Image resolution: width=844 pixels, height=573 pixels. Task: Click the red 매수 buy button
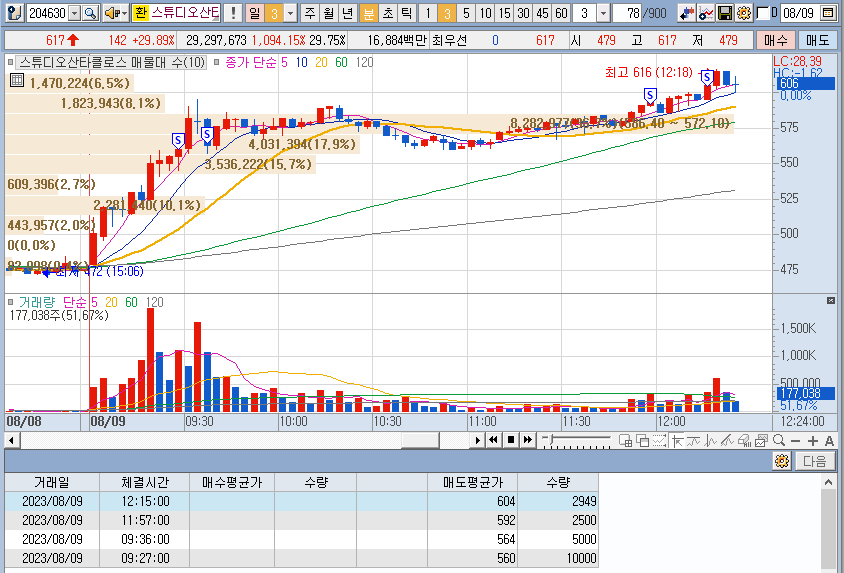[x=776, y=40]
